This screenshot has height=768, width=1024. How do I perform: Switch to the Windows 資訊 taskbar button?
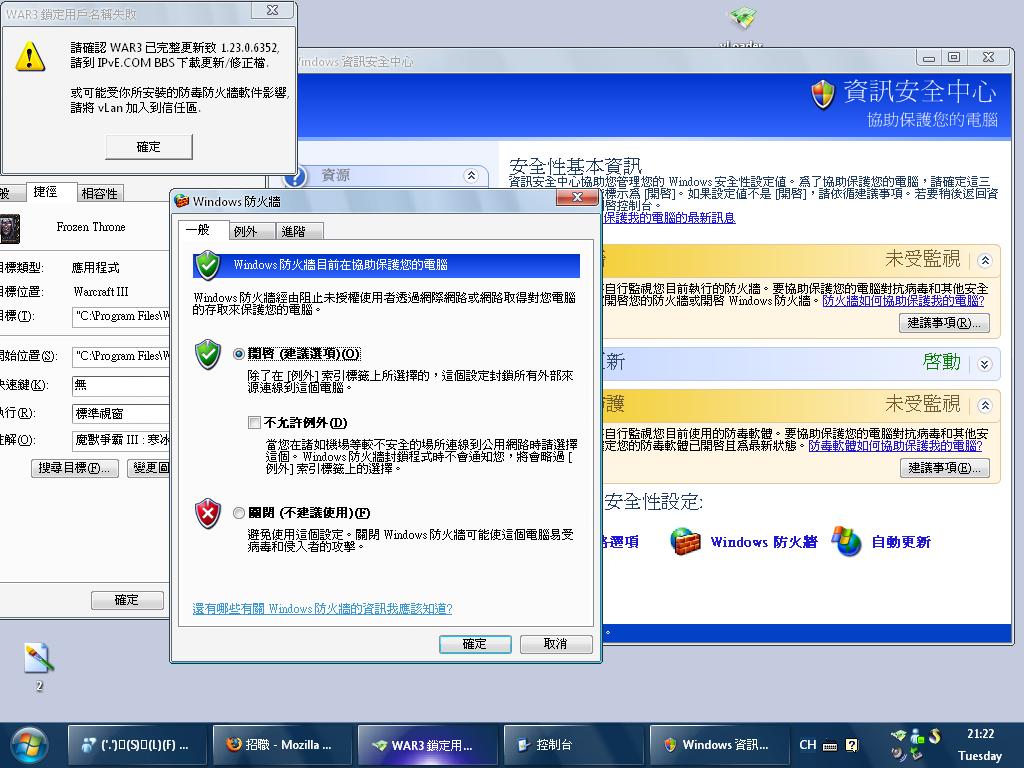(x=719, y=745)
